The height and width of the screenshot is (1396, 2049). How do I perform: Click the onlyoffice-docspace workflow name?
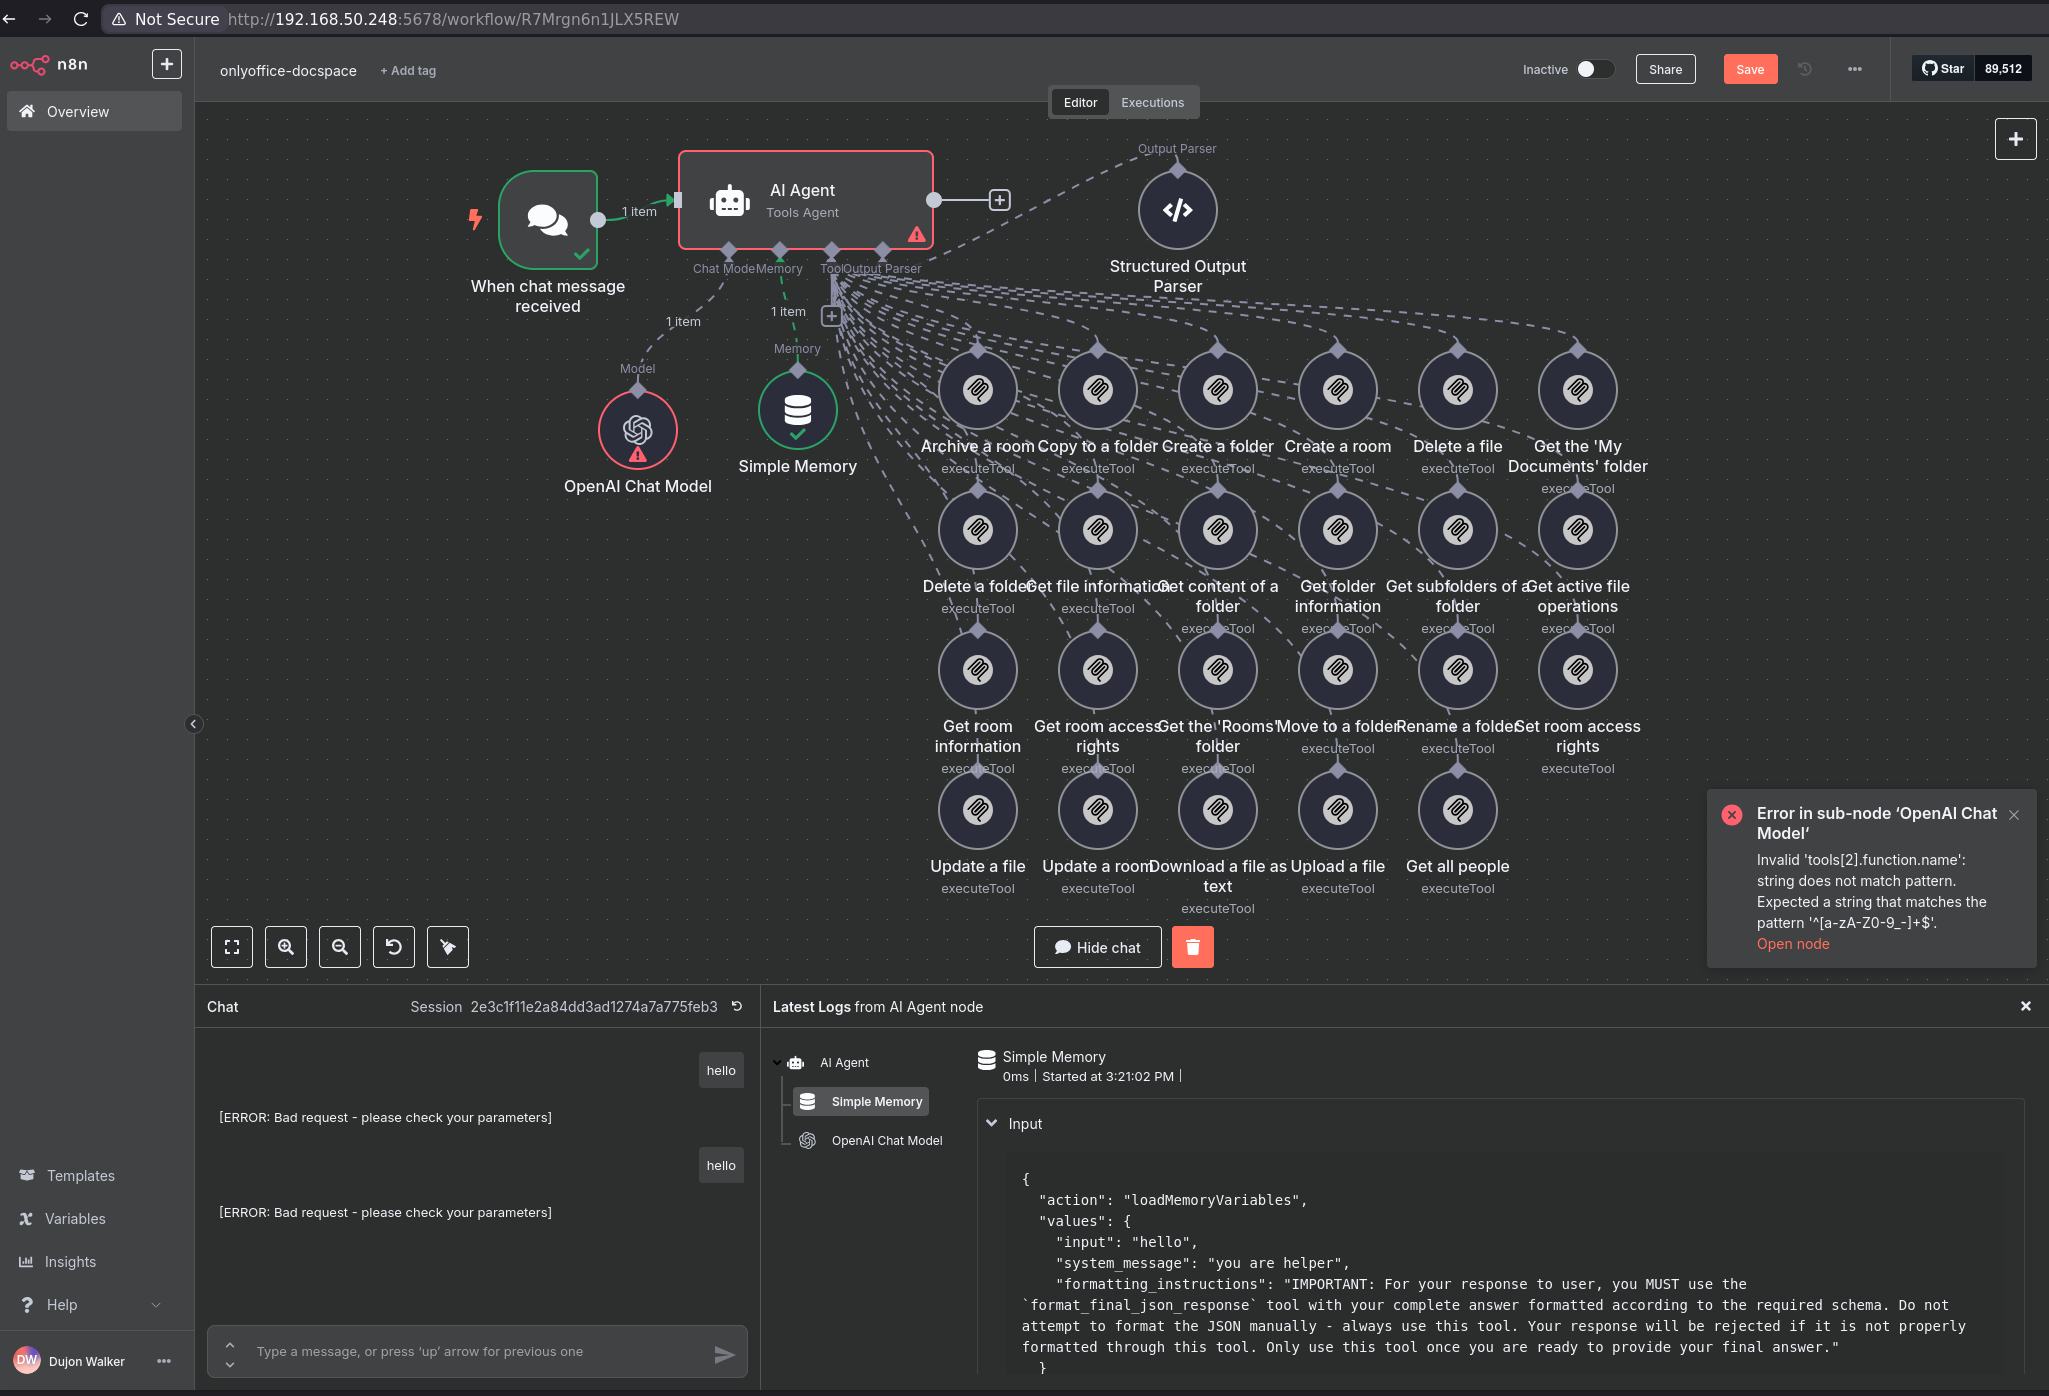click(288, 71)
